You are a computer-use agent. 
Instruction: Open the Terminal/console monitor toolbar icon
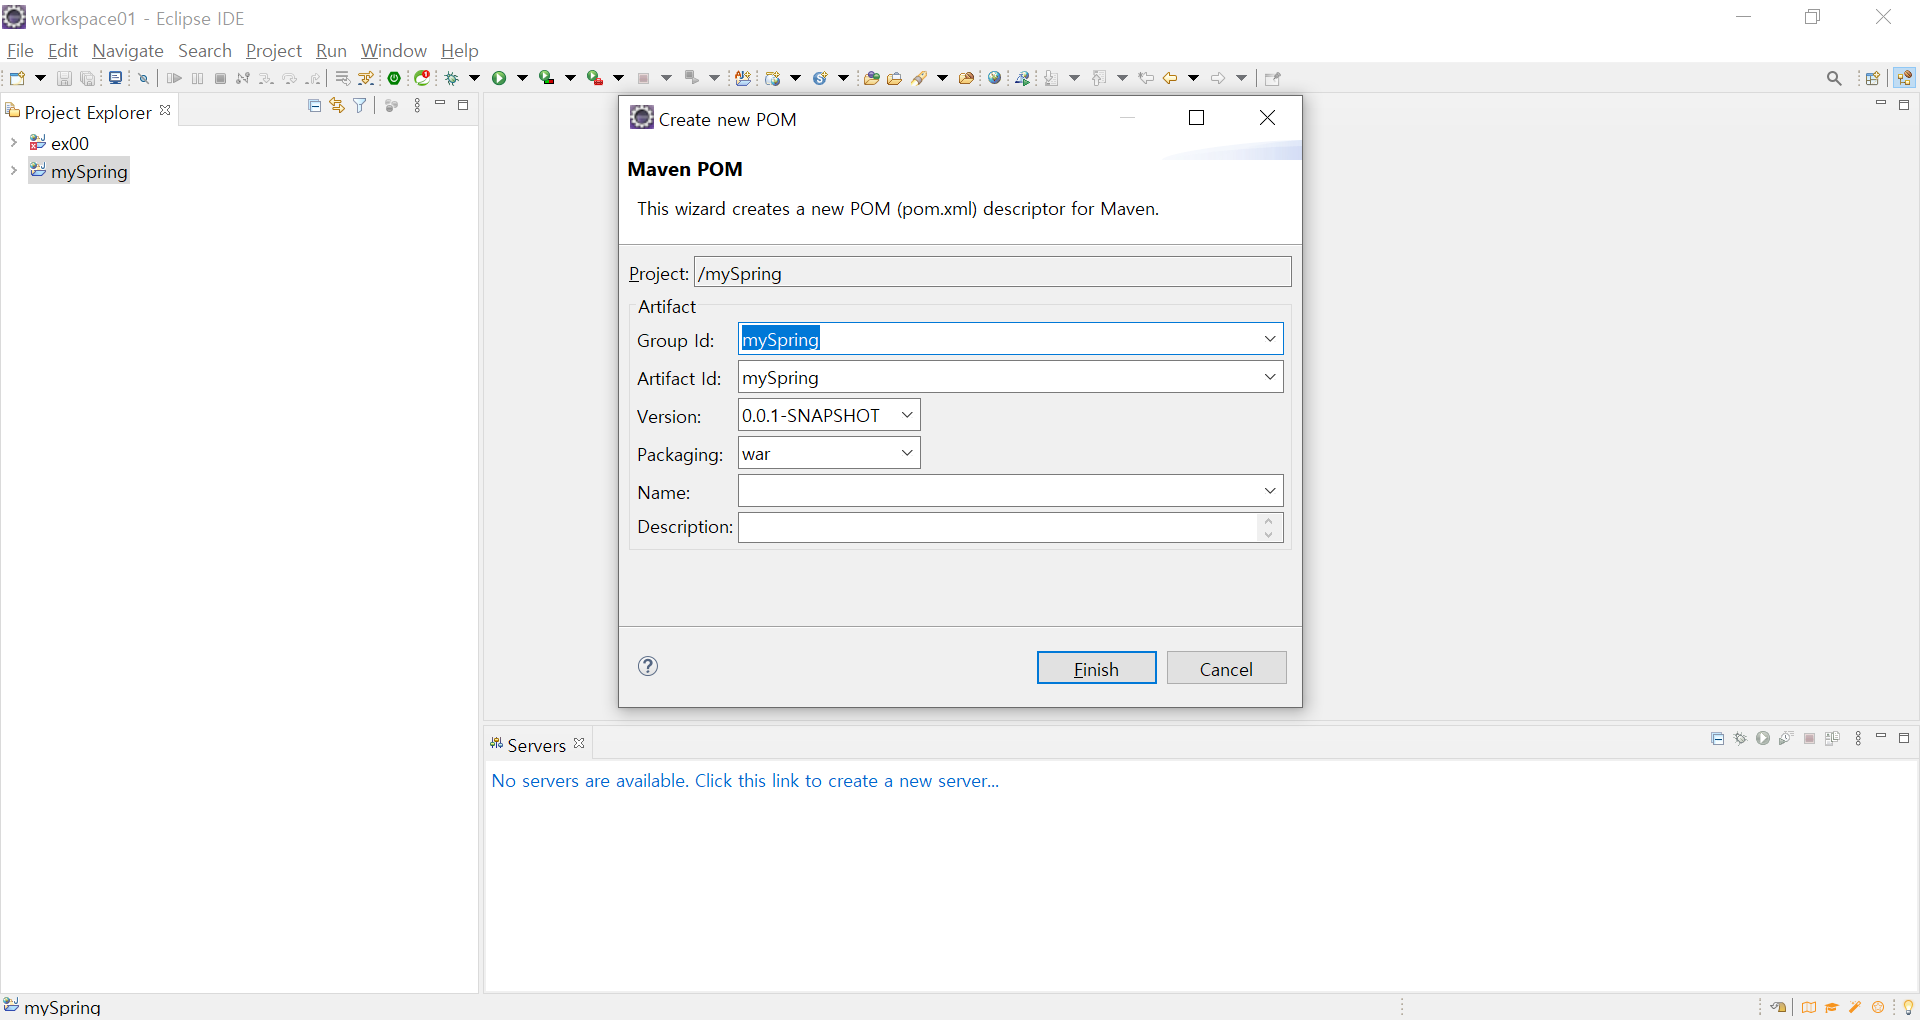pos(116,78)
